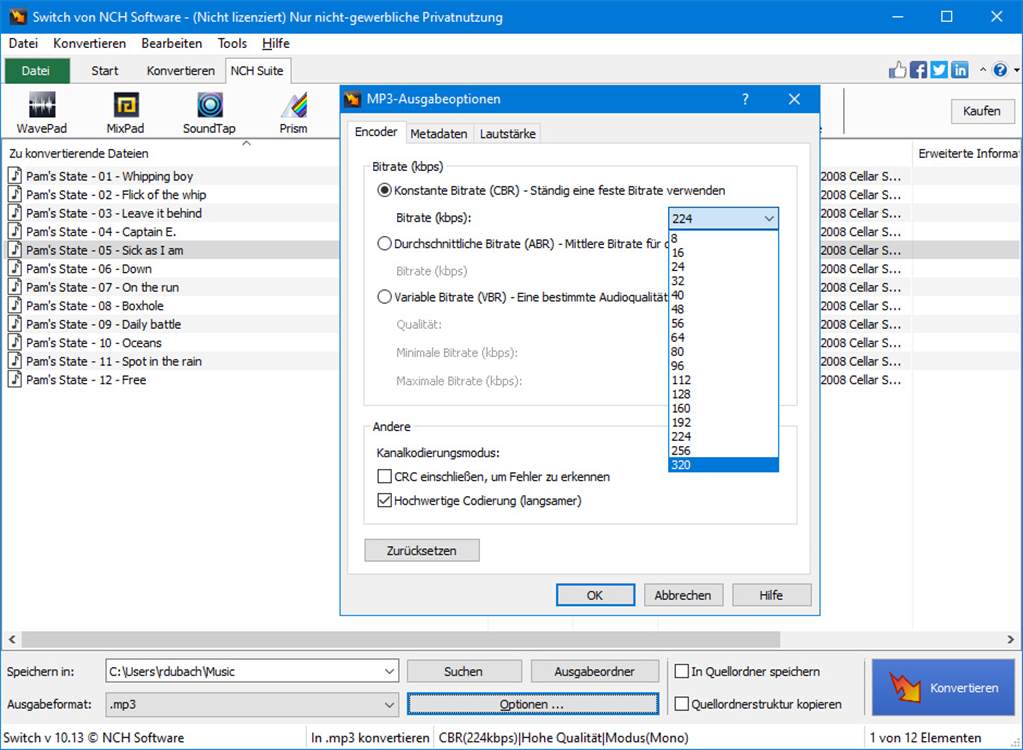Collapse the Bitrate (kbps) combo box showing 224
This screenshot has height=750, width=1023.
[724, 218]
